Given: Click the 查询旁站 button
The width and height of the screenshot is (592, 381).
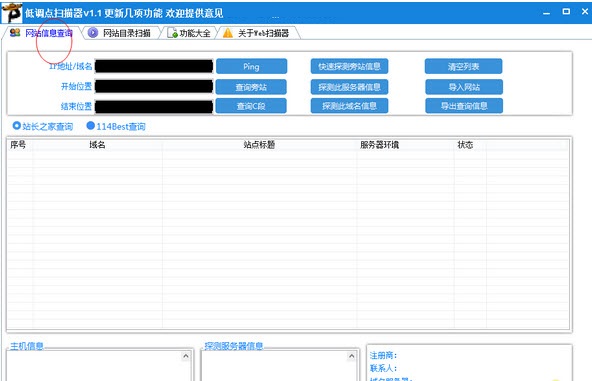Looking at the screenshot, I should click(251, 87).
